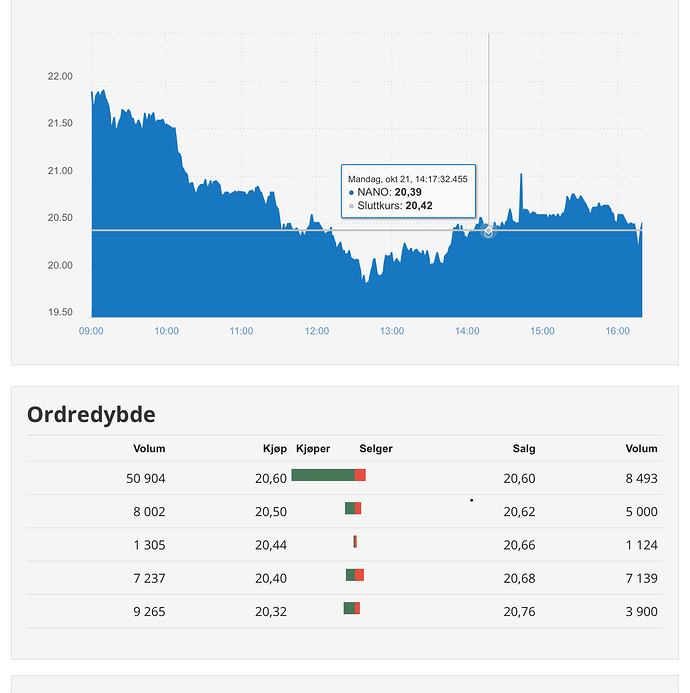Click buy price 20,44
690x693 pixels.
271,545
